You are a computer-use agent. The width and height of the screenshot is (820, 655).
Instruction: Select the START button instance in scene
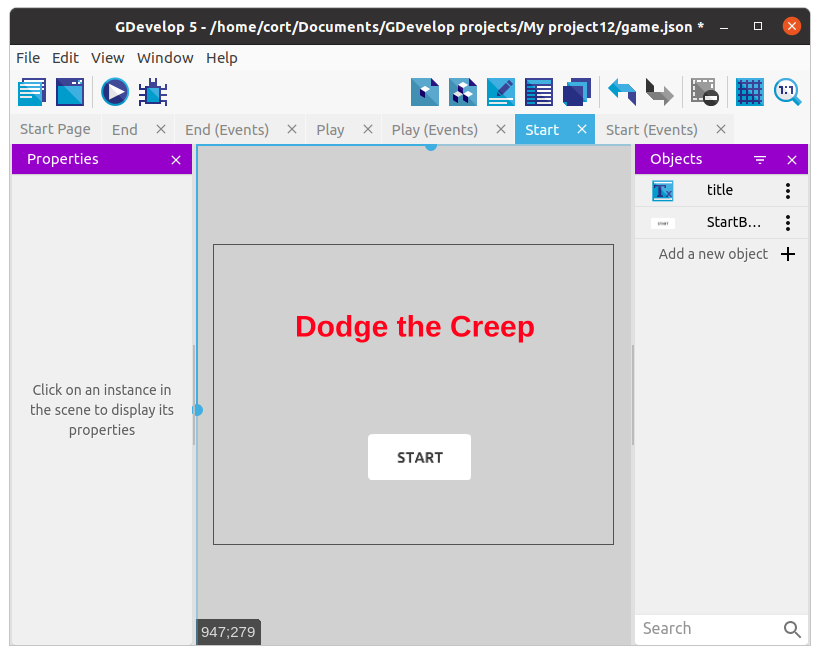[419, 457]
